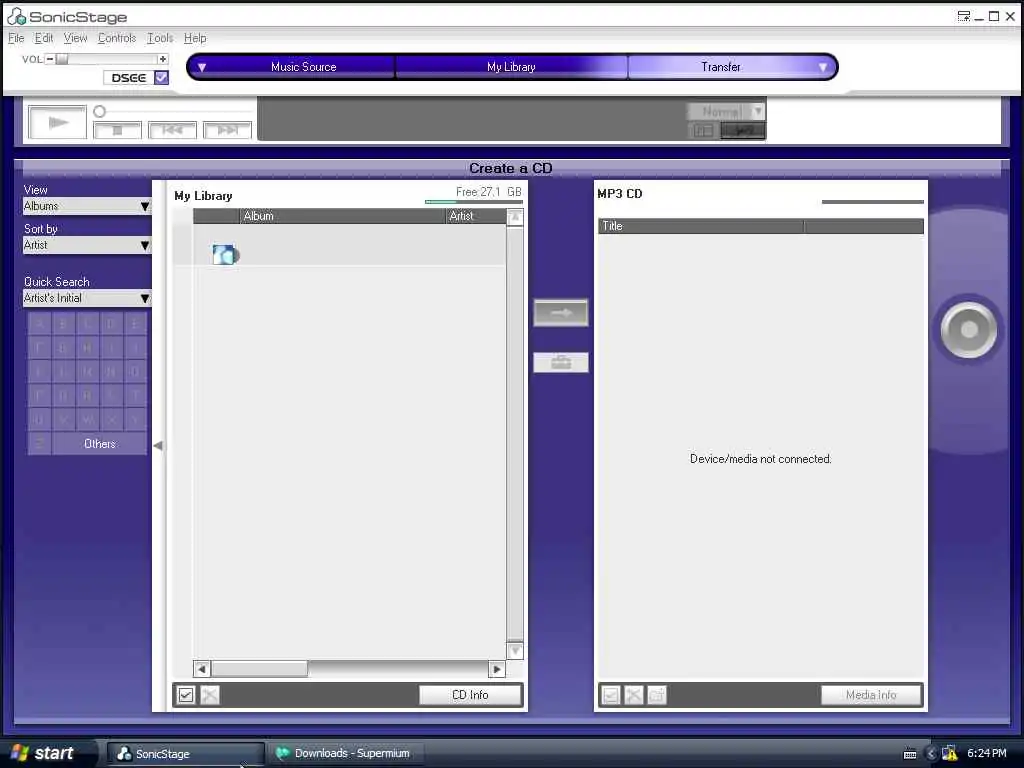Click the delete X icon in My Library

point(210,695)
